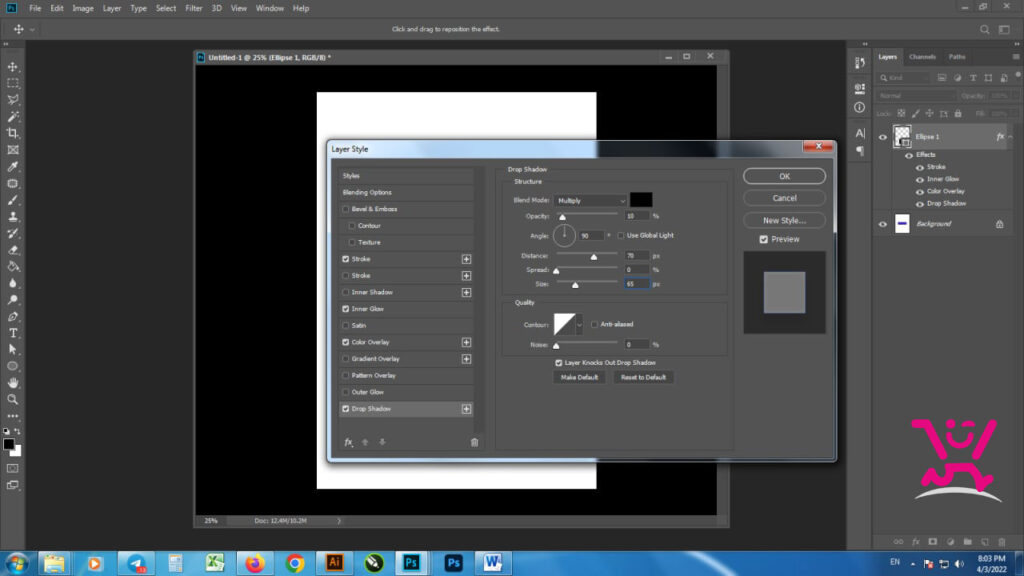Viewport: 1024px width, 576px height.
Task: Switch to the Channels tab
Action: pos(922,57)
